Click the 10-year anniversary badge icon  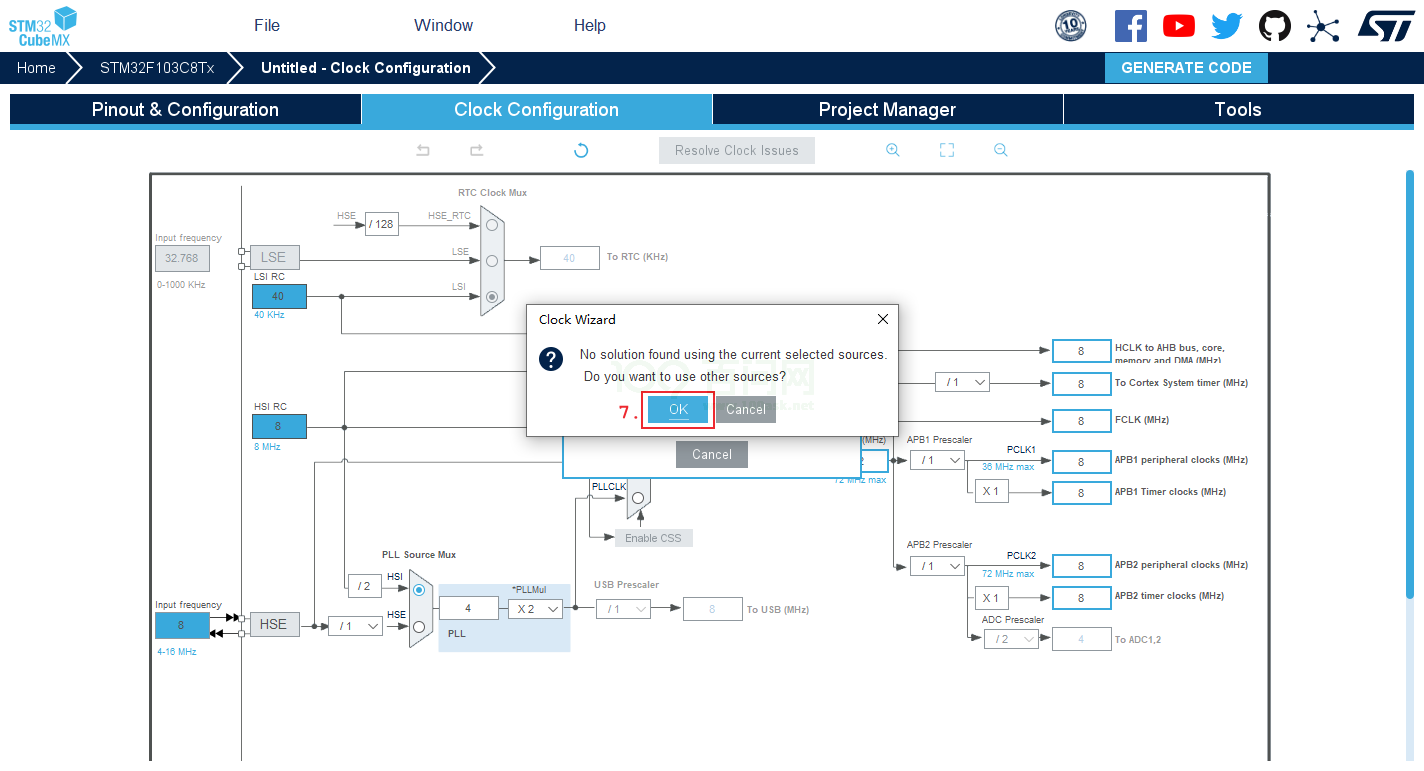pyautogui.click(x=1071, y=26)
